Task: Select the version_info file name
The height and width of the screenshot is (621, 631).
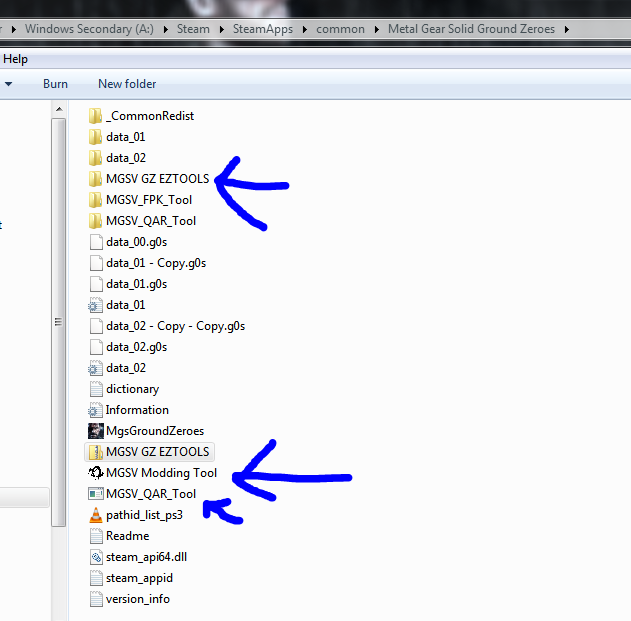Action: coord(138,599)
